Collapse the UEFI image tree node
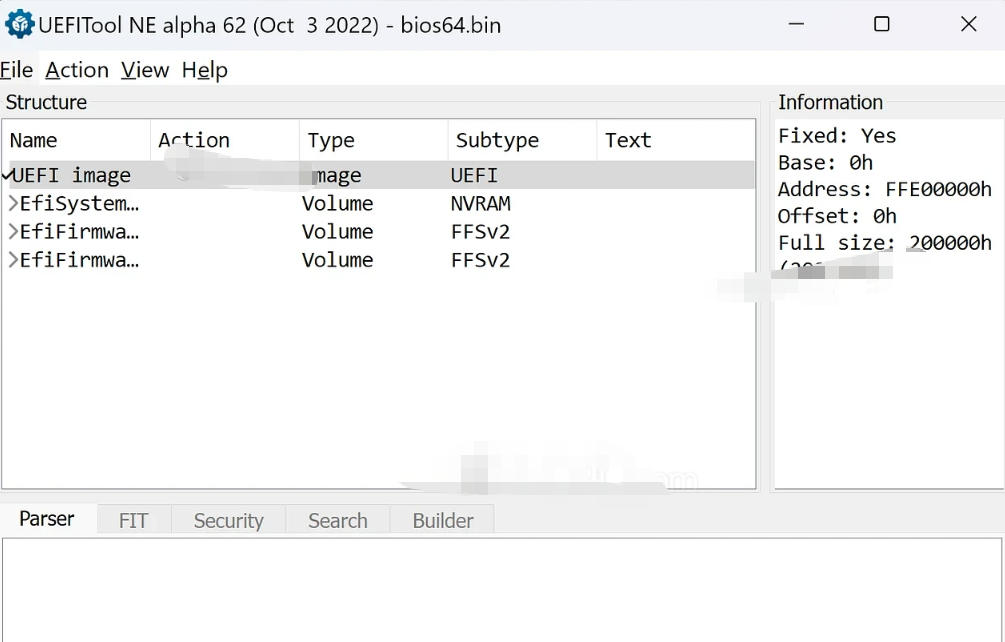This screenshot has width=1005, height=642. click(x=7, y=175)
